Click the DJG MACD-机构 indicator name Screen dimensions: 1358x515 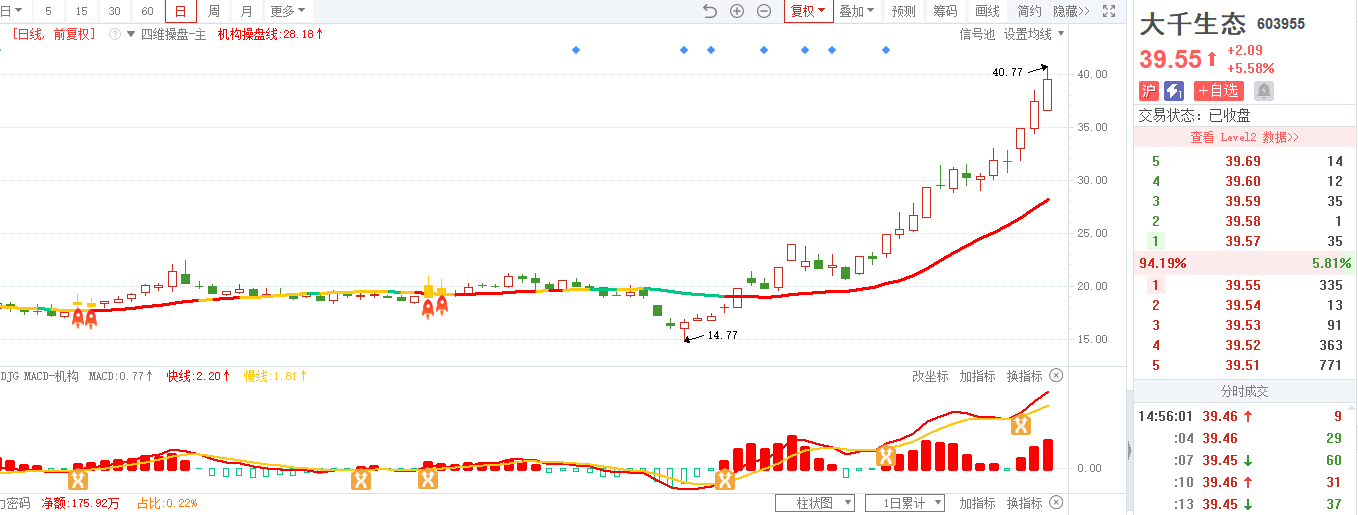(39, 376)
